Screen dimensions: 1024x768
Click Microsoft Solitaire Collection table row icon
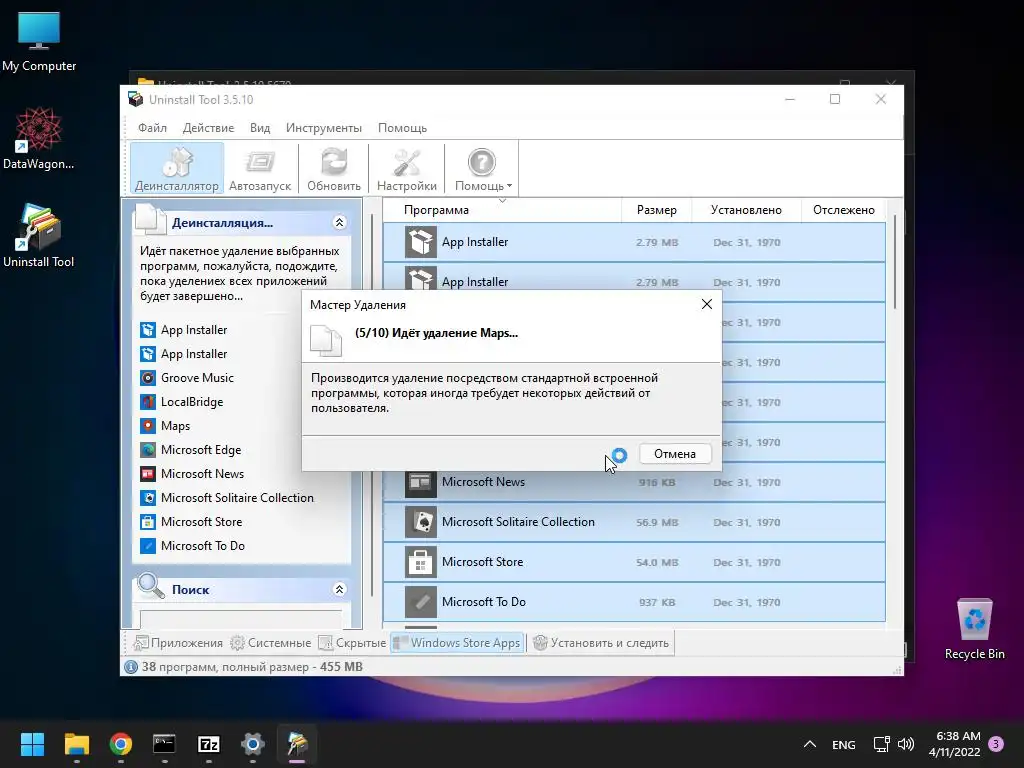point(421,522)
